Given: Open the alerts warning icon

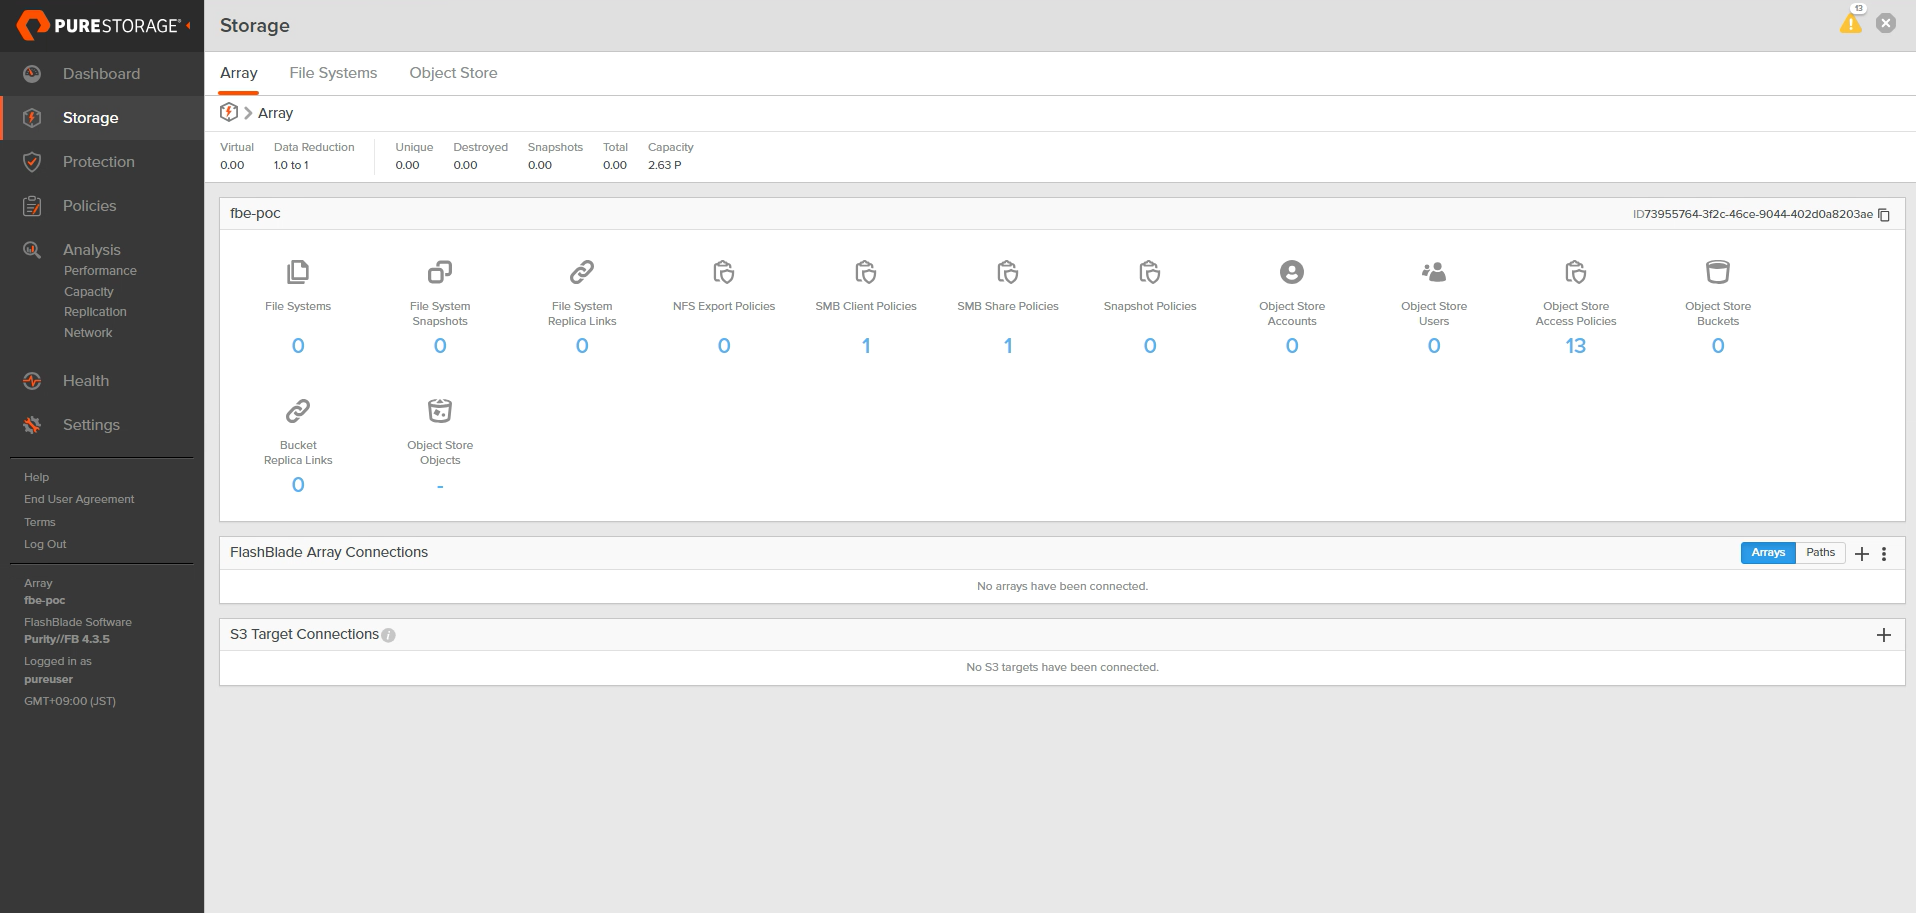Looking at the screenshot, I should [1851, 23].
